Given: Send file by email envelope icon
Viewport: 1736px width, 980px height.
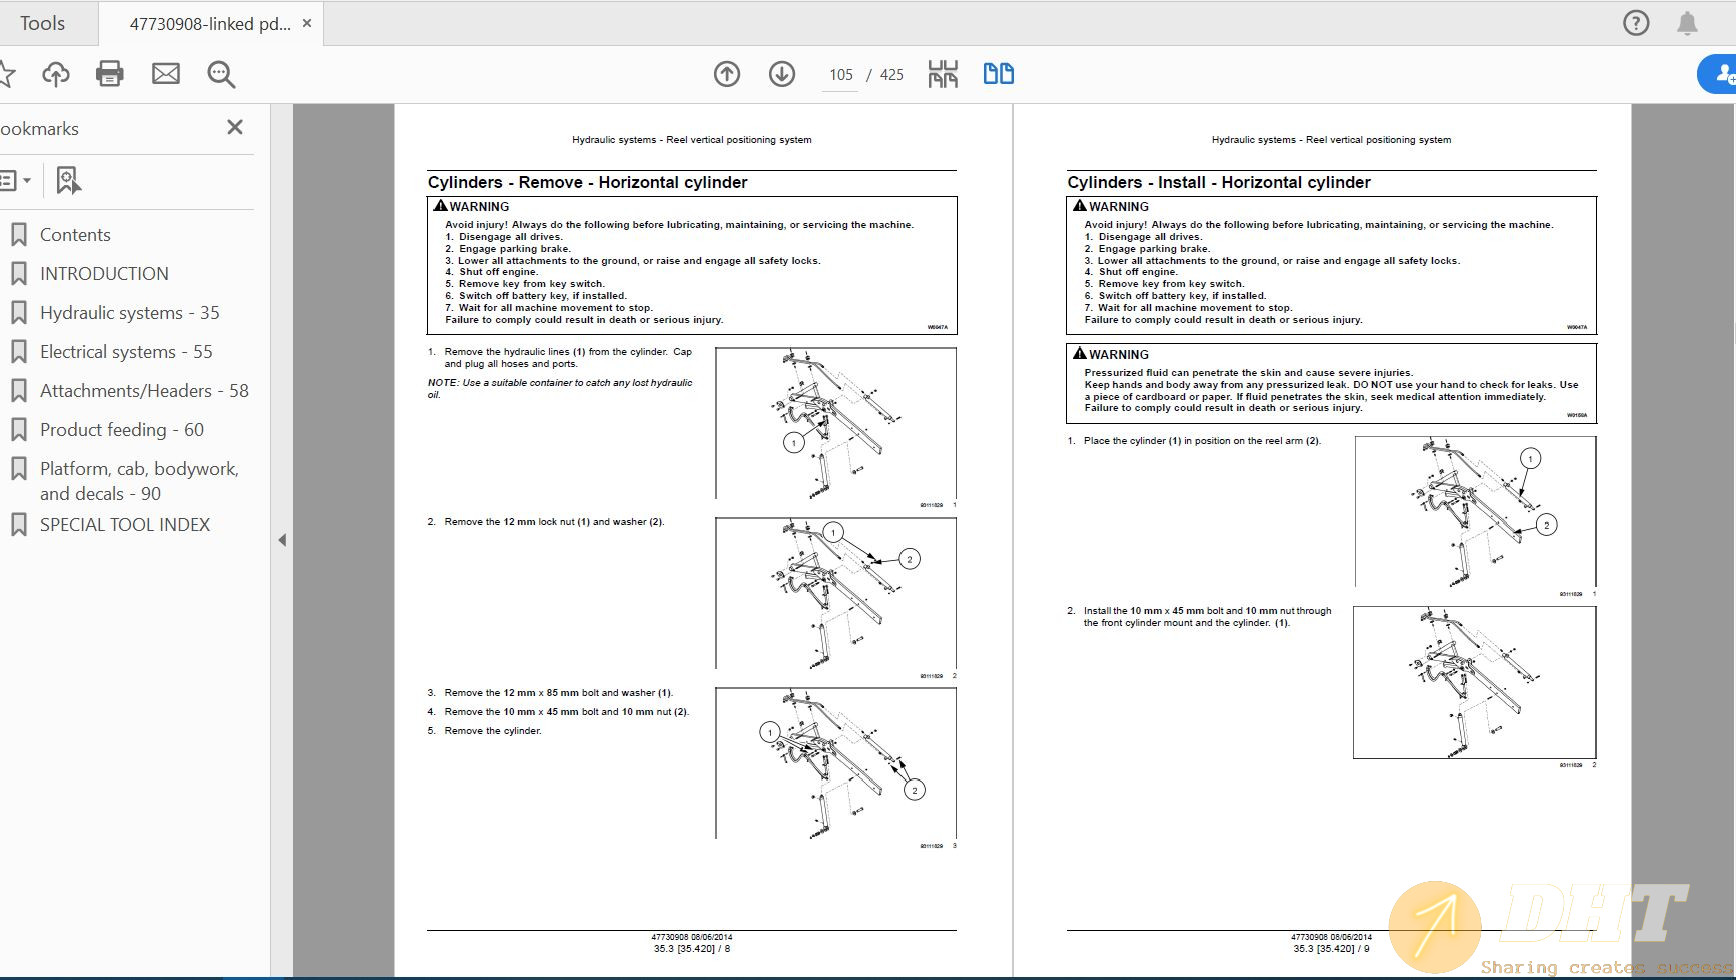Looking at the screenshot, I should coord(166,74).
